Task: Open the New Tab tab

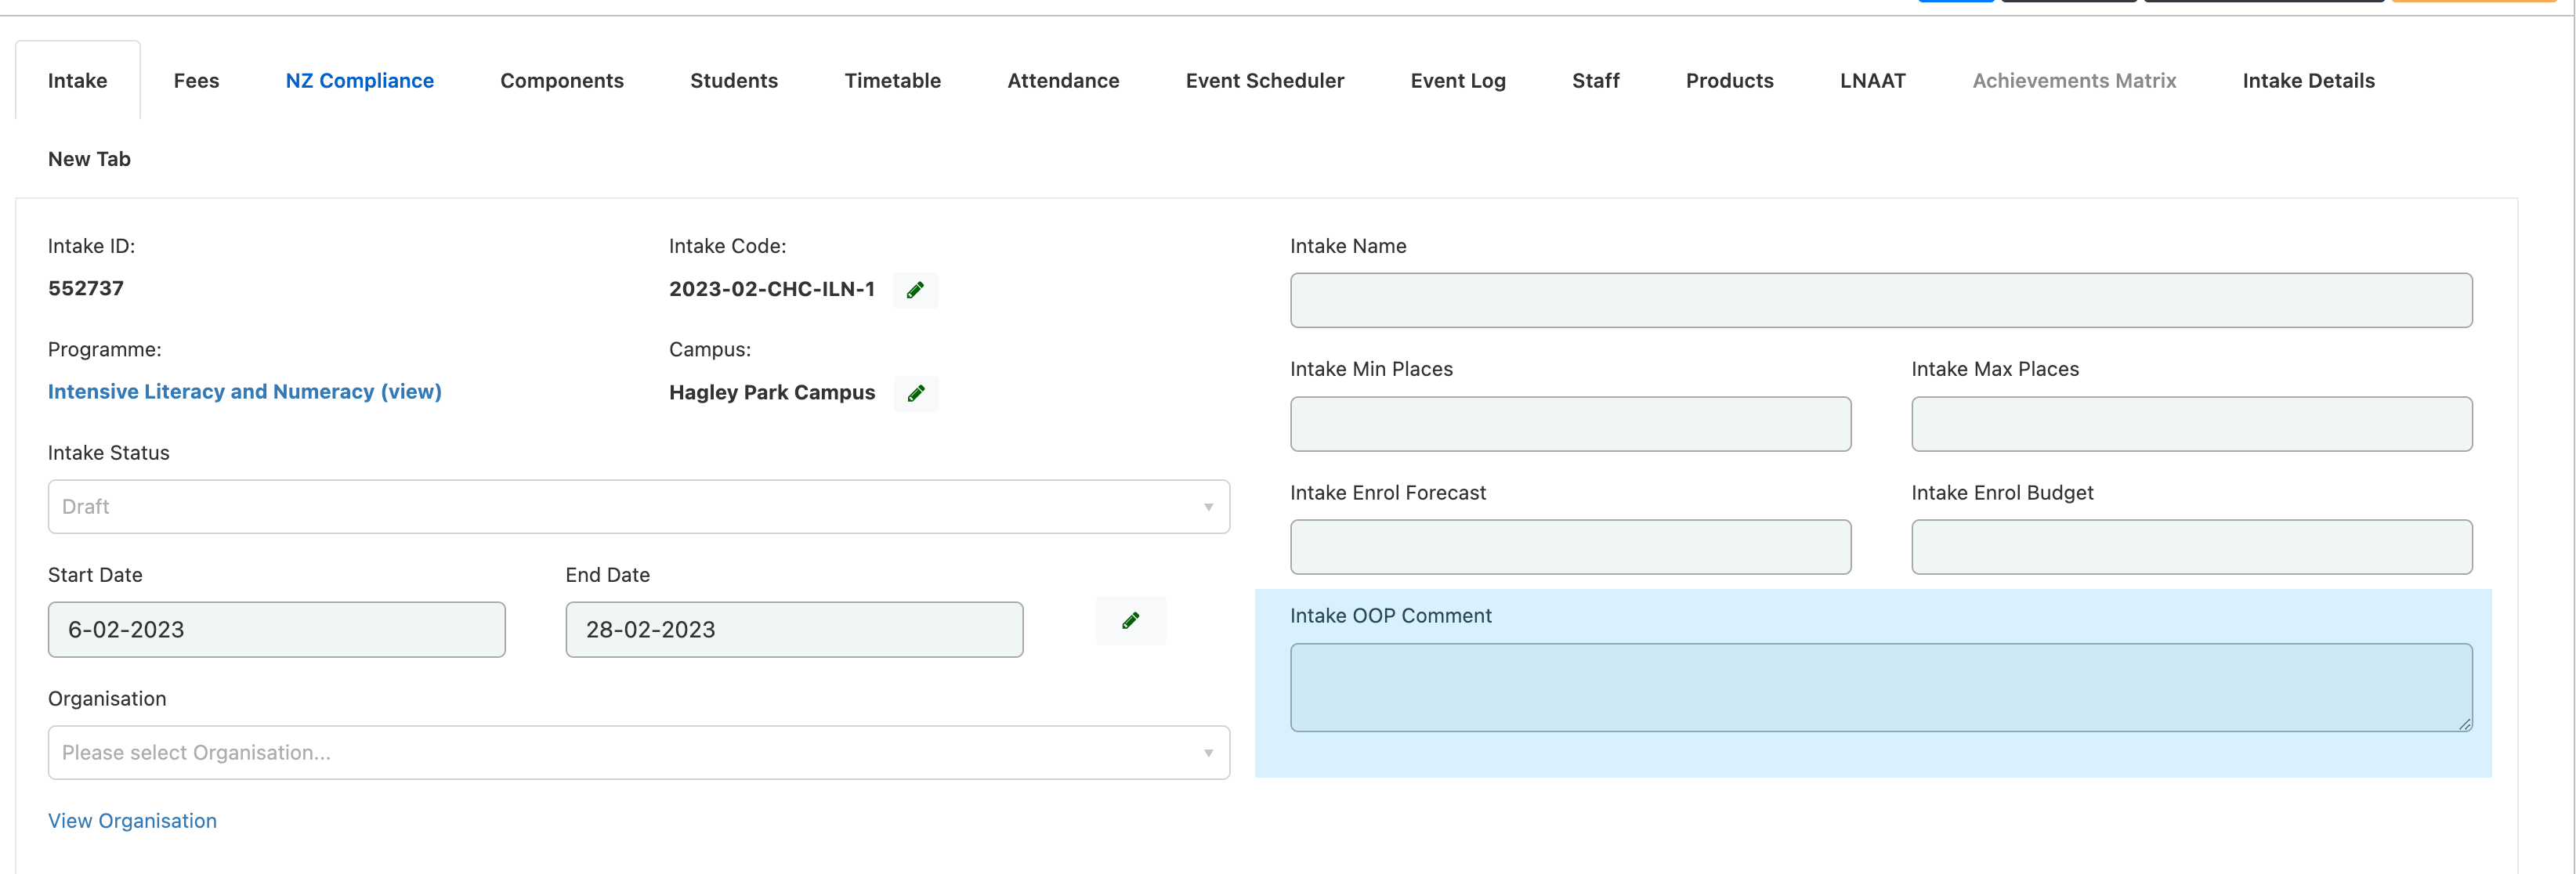Action: click(90, 159)
